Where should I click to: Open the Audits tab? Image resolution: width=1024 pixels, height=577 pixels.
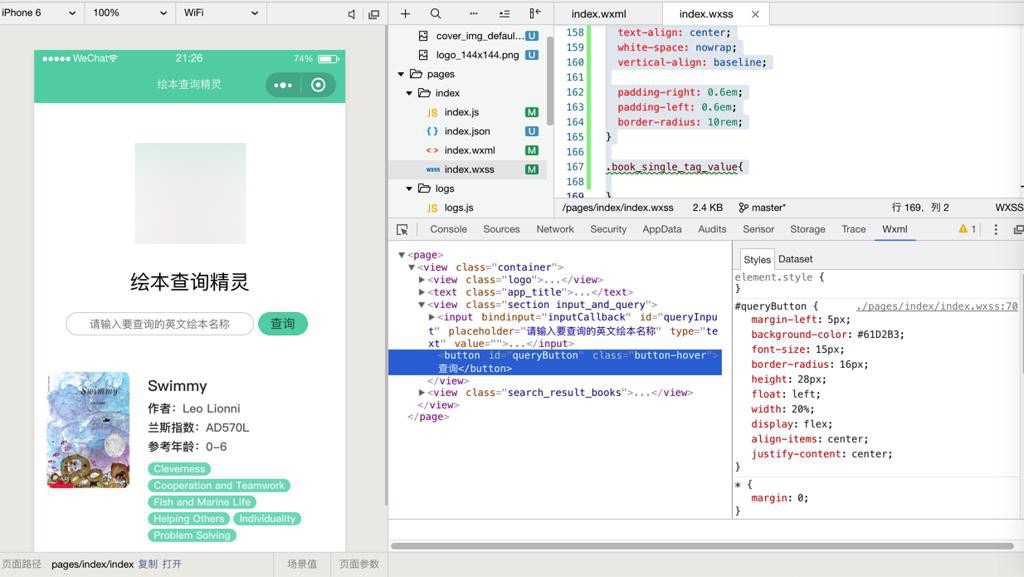[x=712, y=229]
